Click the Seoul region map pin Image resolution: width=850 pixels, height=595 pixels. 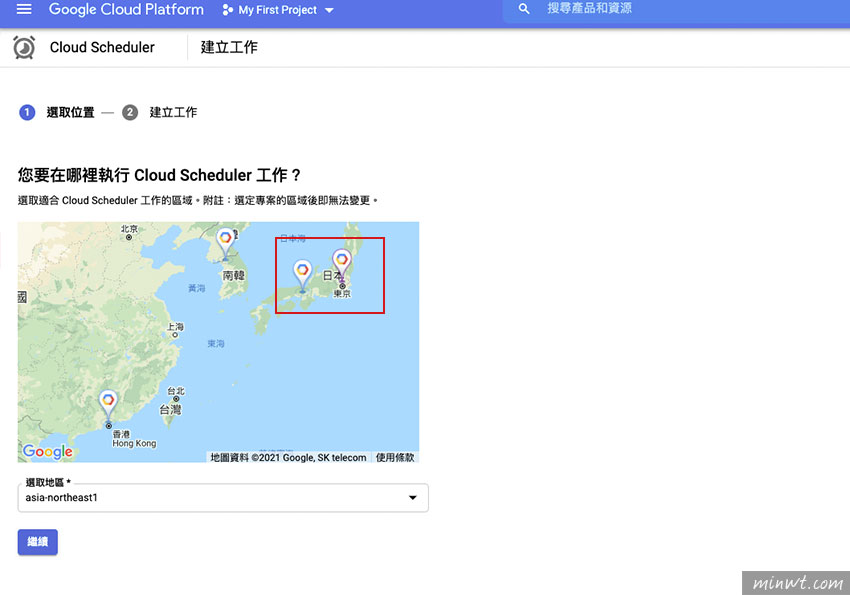point(225,244)
